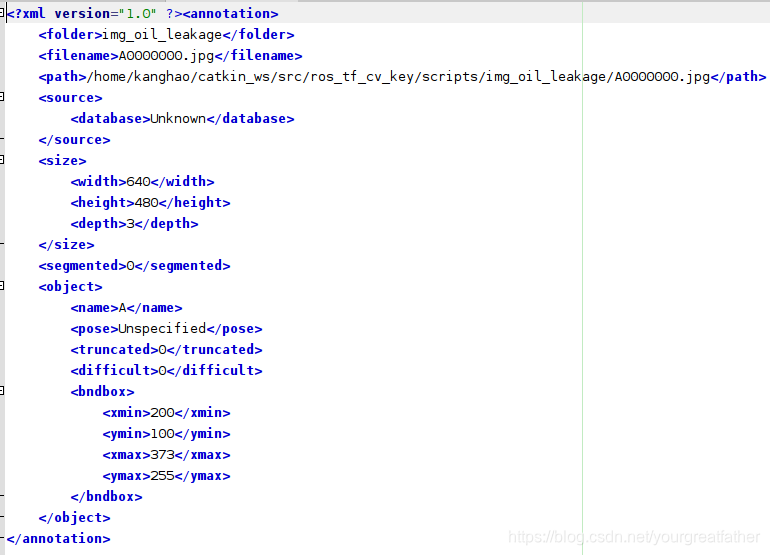Click the depth value 3
Screen dimensions: 770x555
130,224
